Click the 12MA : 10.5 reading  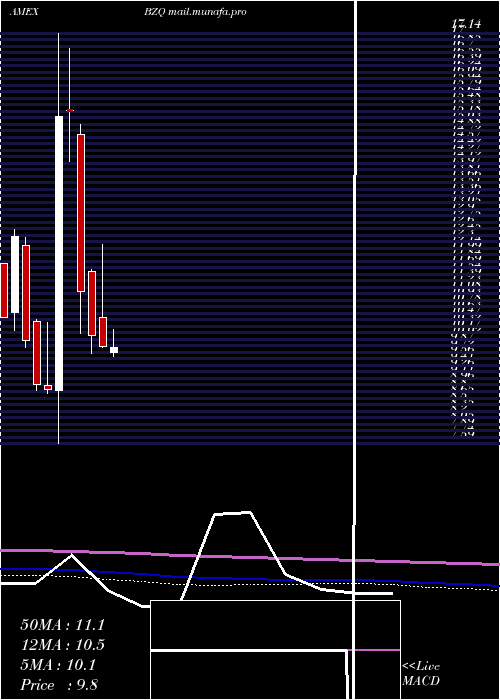pyautogui.click(x=62, y=645)
